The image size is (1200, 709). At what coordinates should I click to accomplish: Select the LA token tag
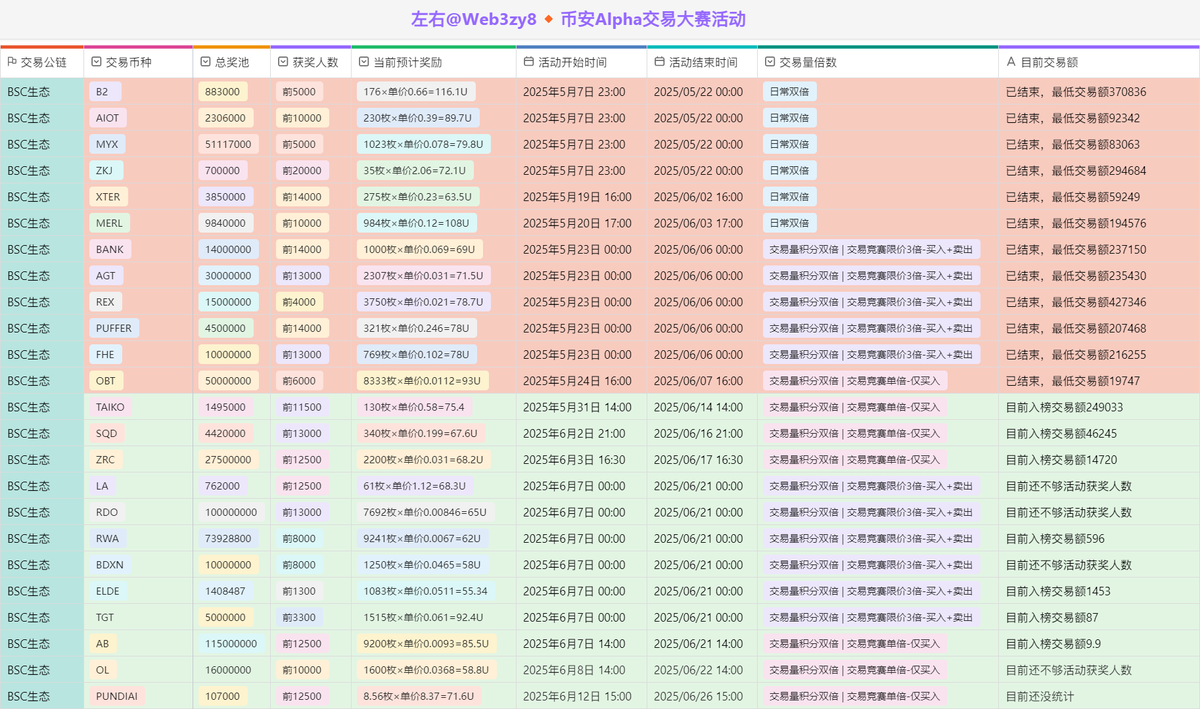[x=103, y=486]
